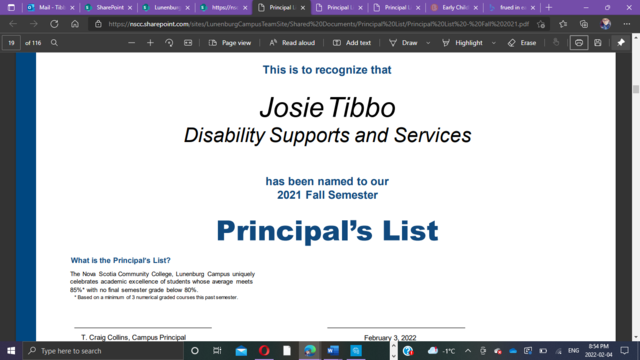Launch the Mail app from taskbar

point(241,351)
